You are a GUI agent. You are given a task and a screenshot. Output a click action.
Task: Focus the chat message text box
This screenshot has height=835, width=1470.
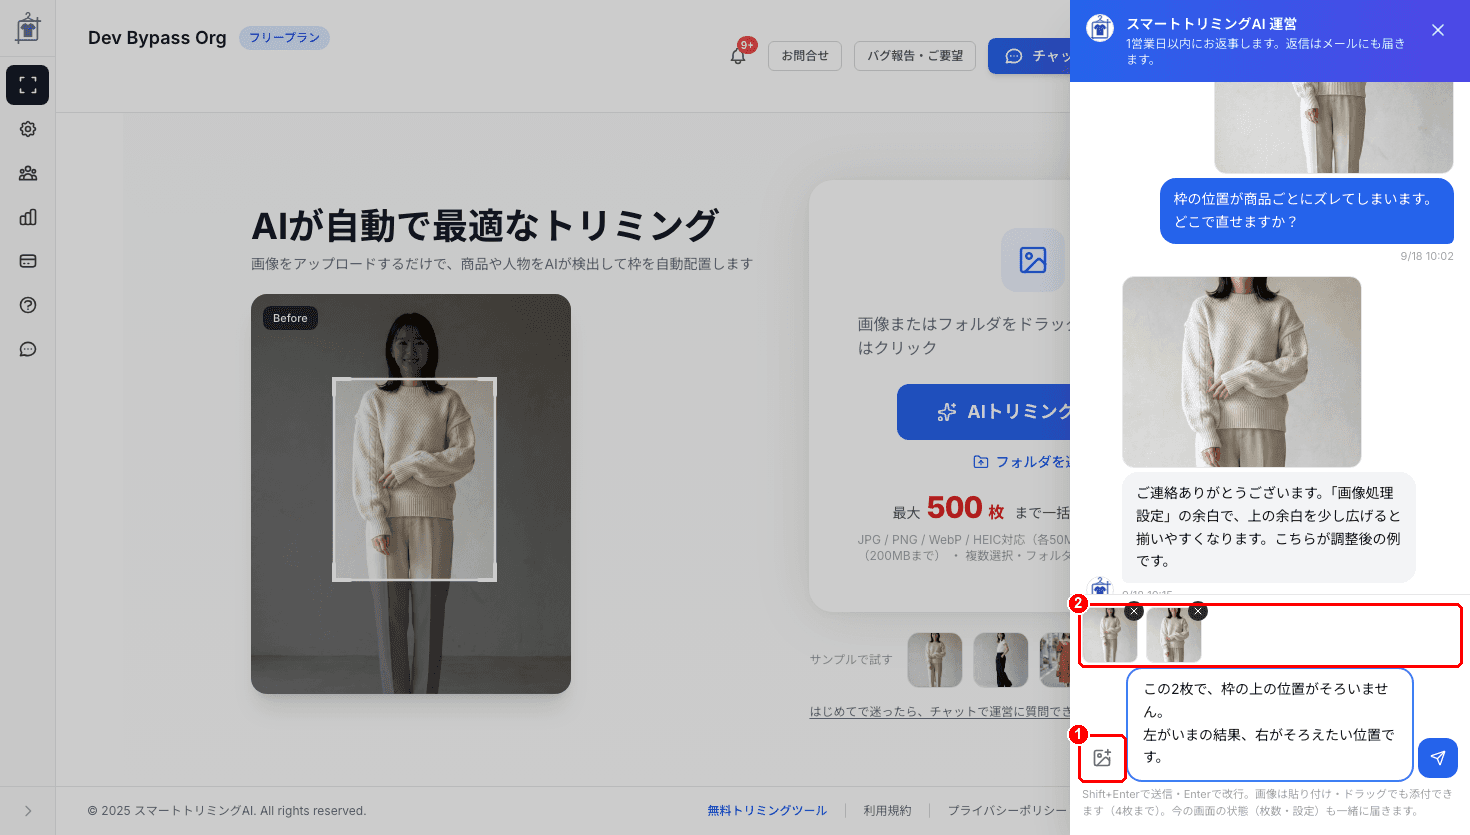(x=1270, y=724)
